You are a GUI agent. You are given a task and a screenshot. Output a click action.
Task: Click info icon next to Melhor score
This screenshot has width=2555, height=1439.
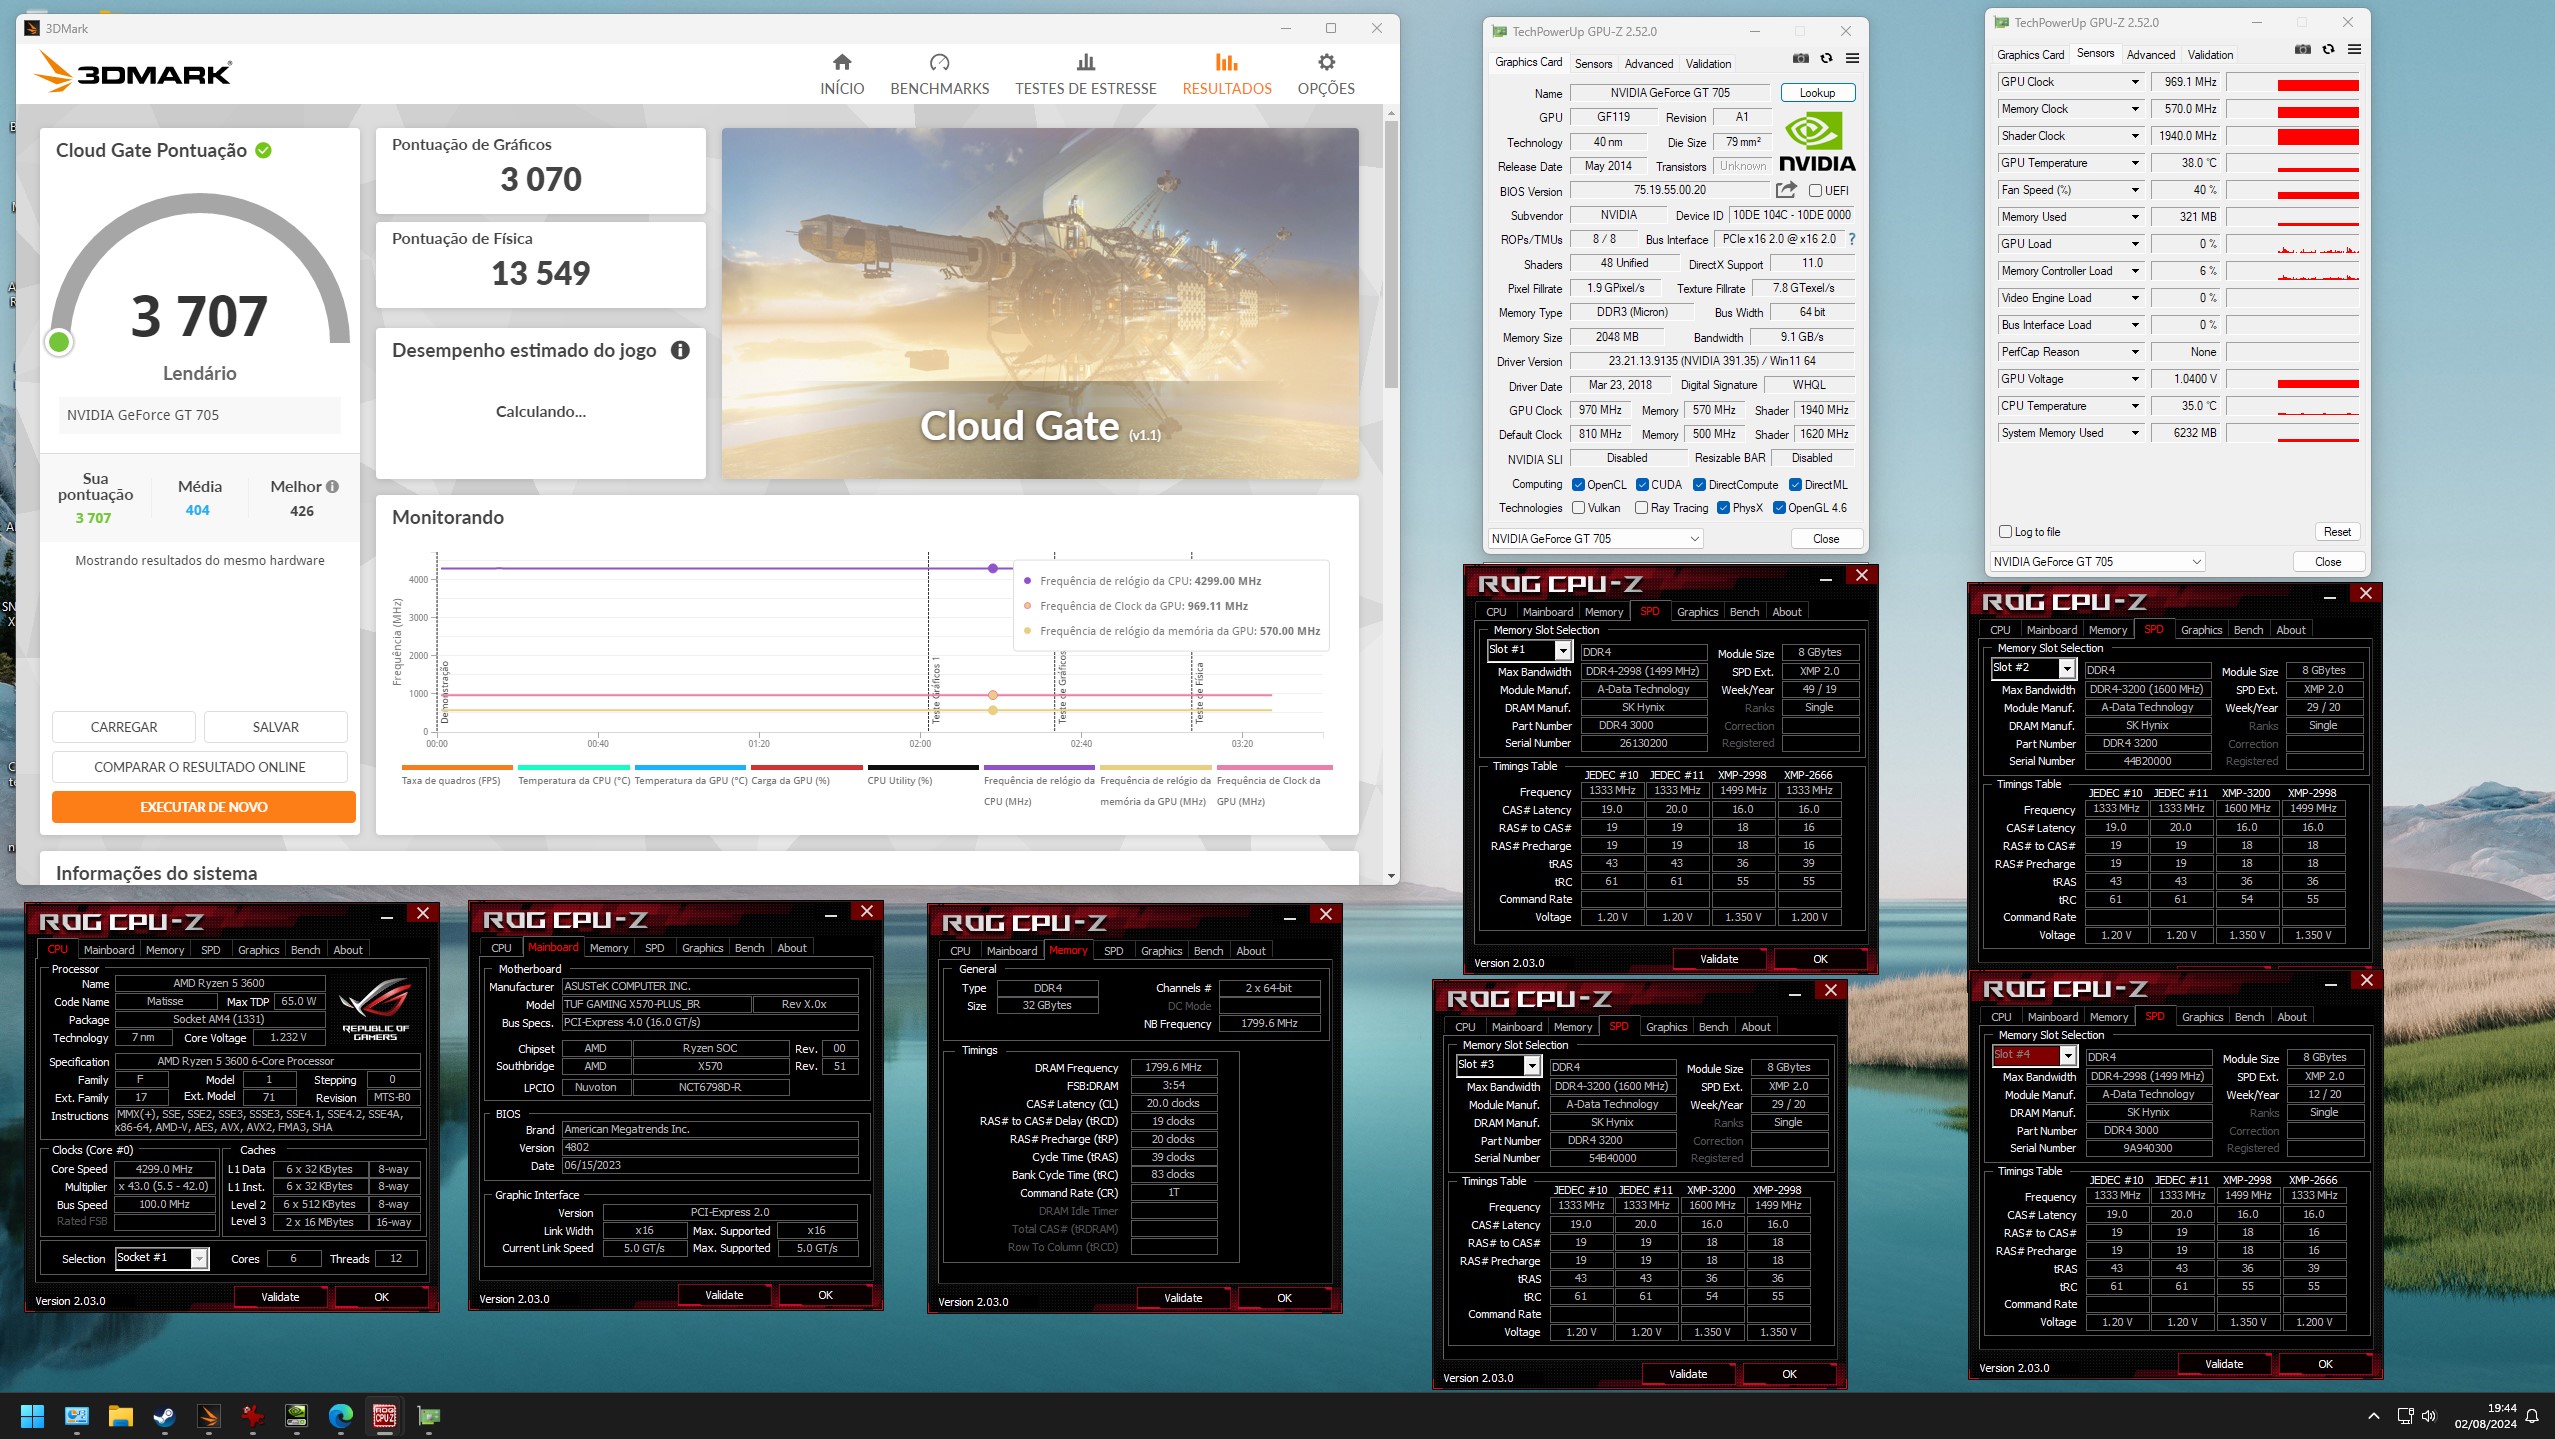point(332,487)
